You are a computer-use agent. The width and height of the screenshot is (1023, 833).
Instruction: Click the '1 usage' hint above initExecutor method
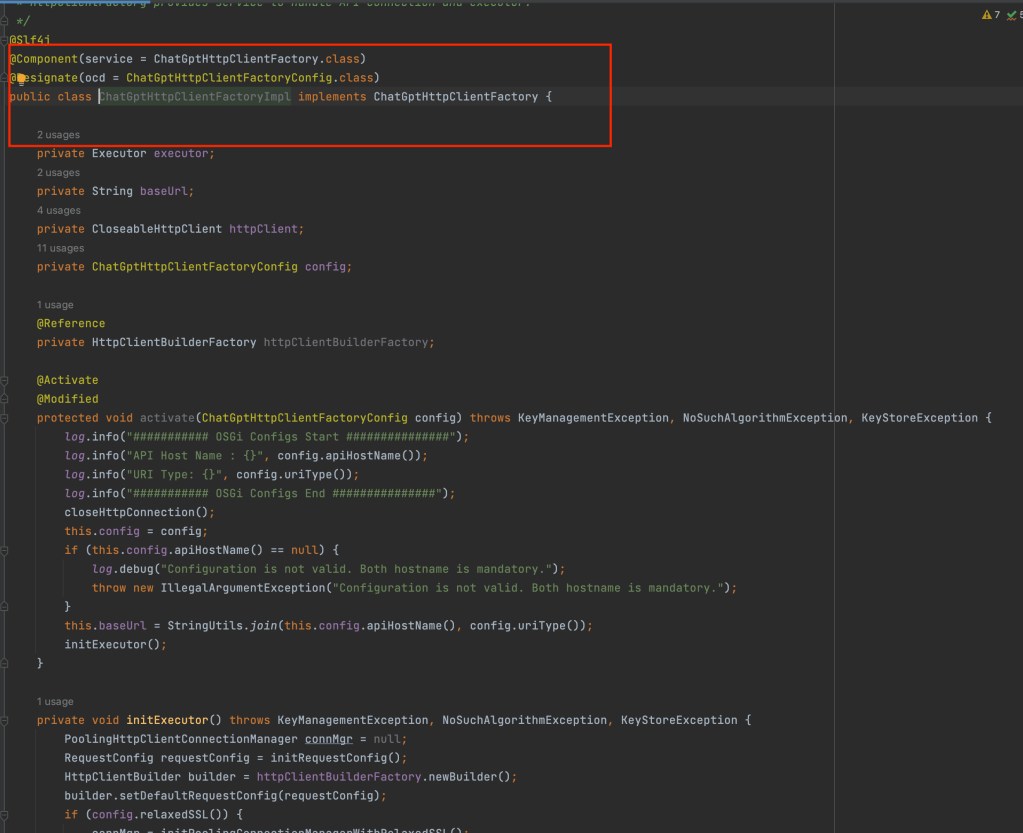(55, 702)
